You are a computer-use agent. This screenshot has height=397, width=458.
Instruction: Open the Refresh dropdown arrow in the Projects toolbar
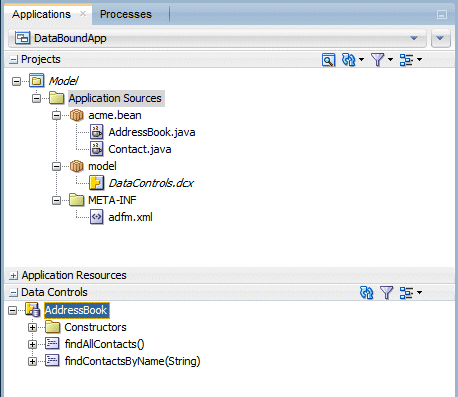361,60
